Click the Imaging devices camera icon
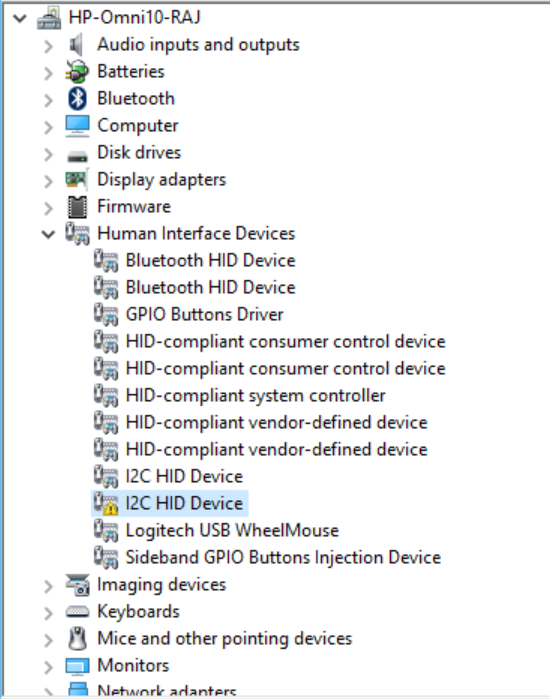The width and height of the screenshot is (550, 699). point(77,584)
